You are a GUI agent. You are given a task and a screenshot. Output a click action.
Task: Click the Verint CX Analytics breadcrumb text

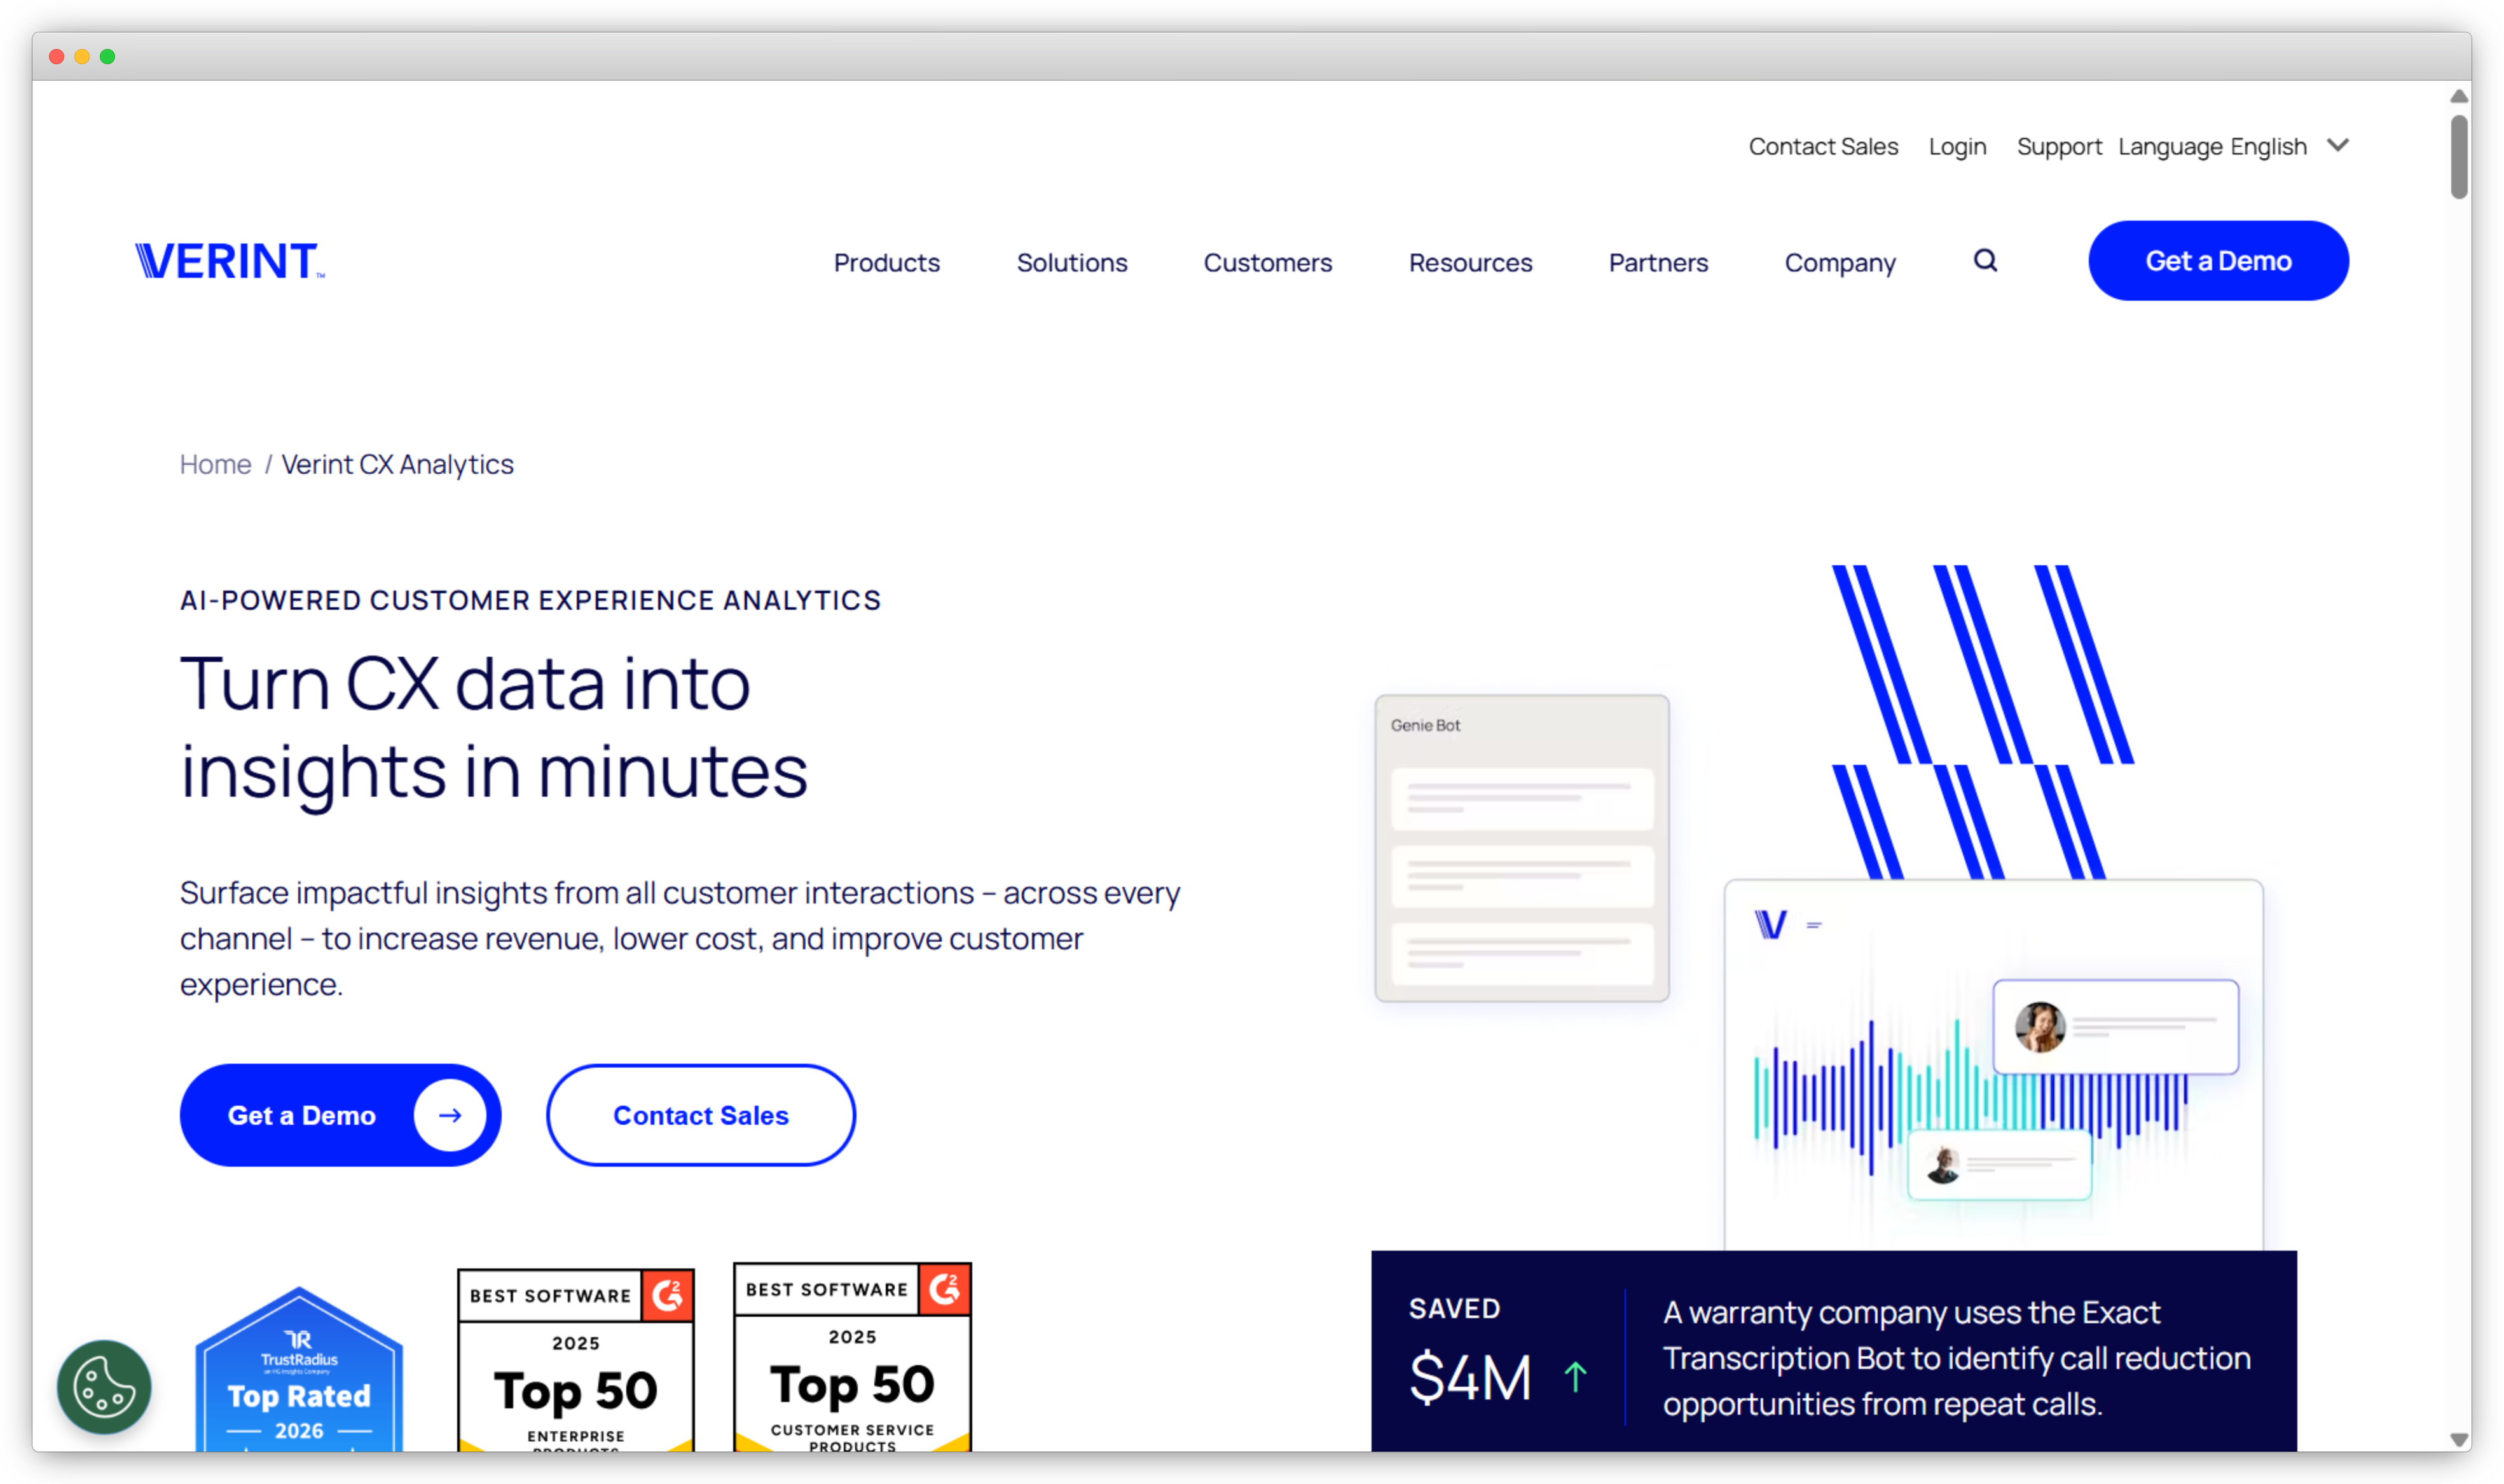pos(397,464)
